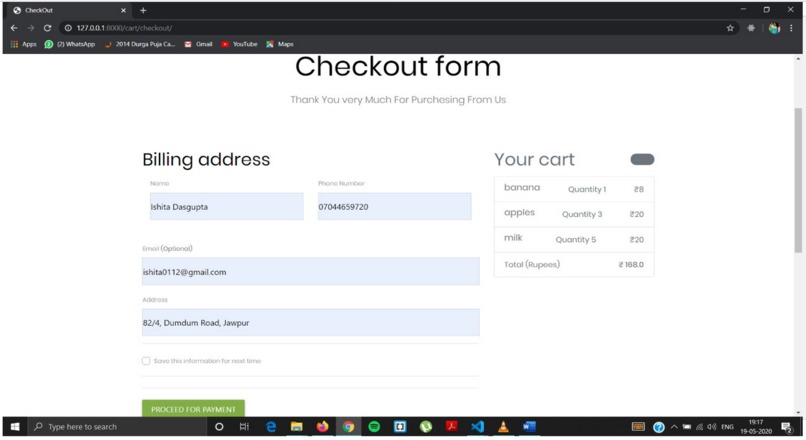Open the blue help tray icon
The height and width of the screenshot is (440, 806).
[658, 427]
